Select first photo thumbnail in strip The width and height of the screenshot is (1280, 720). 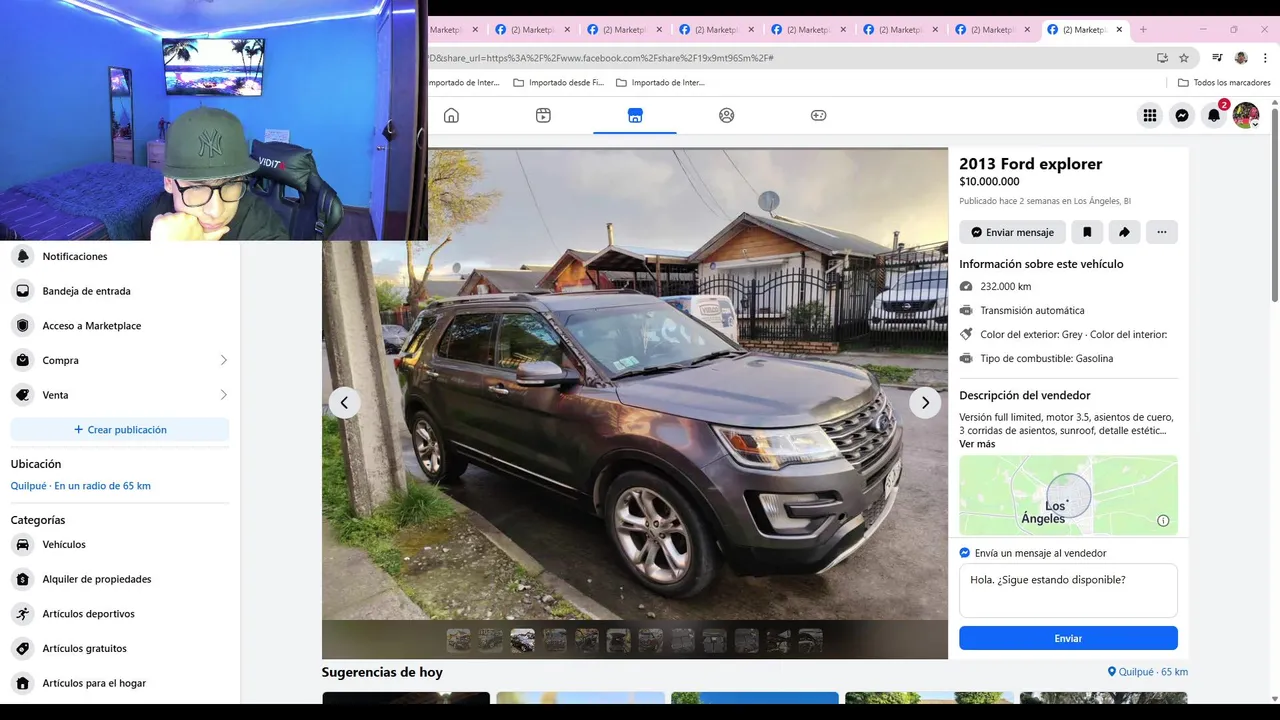coord(458,640)
